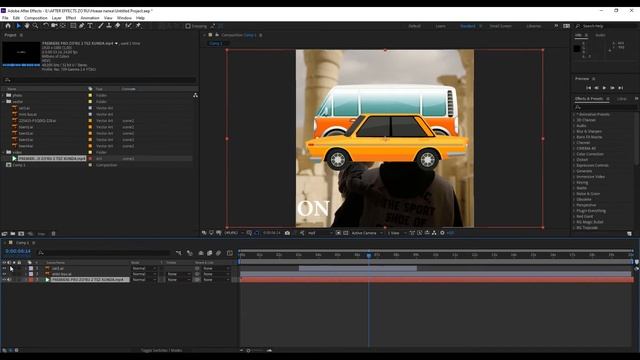The width and height of the screenshot is (640, 360).
Task: Select the Unified Camera tool
Action: 54,26
